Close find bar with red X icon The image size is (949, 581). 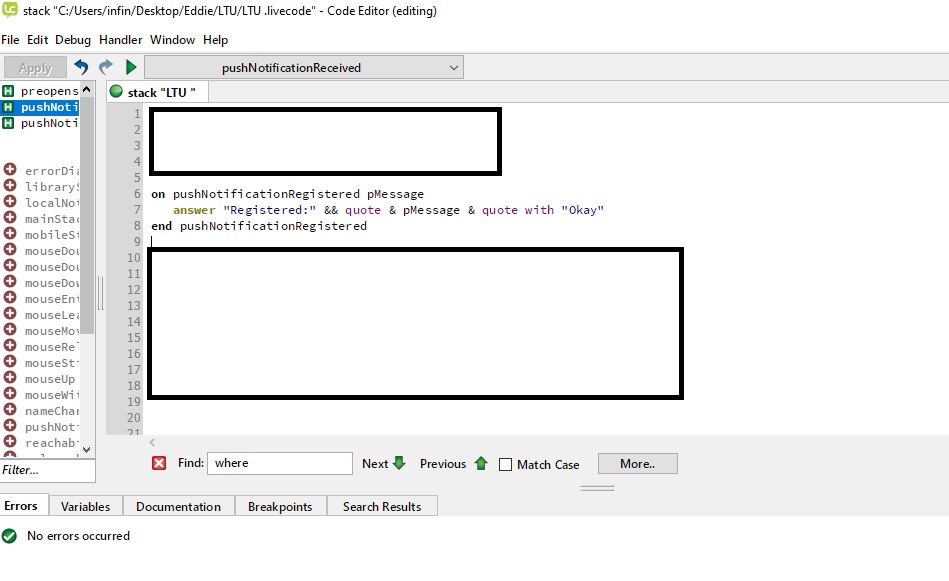159,463
